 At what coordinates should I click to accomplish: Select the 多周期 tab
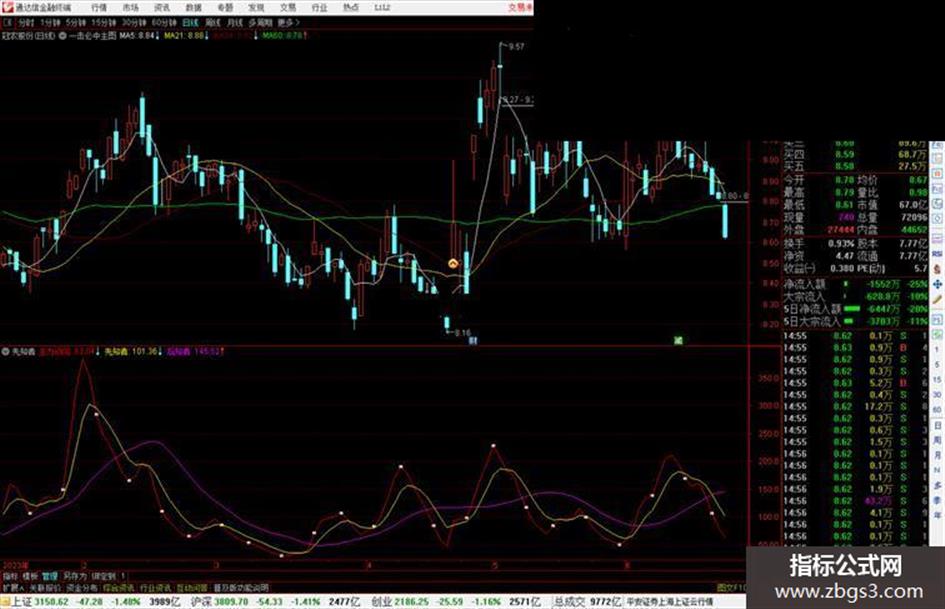click(260, 23)
